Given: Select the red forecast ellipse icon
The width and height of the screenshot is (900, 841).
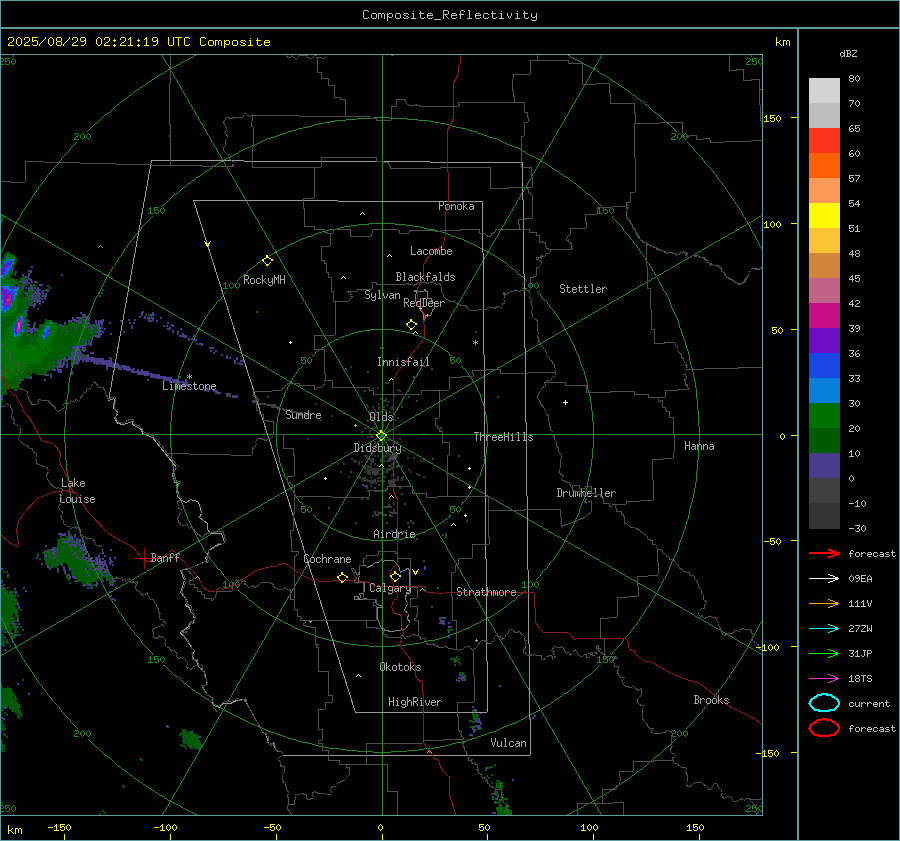Looking at the screenshot, I should click(x=824, y=728).
